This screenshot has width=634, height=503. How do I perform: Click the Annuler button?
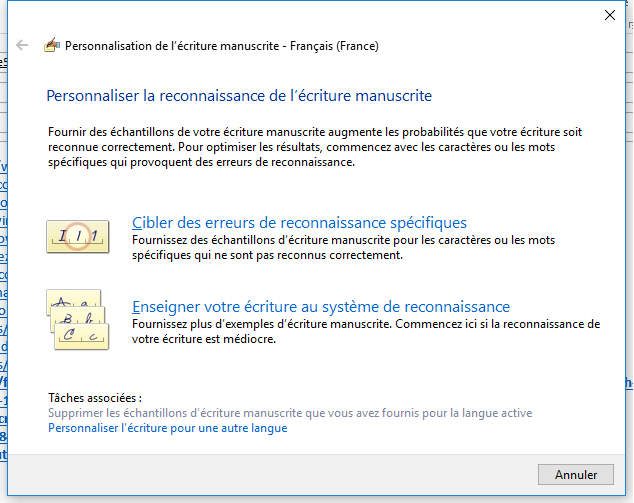click(x=576, y=474)
